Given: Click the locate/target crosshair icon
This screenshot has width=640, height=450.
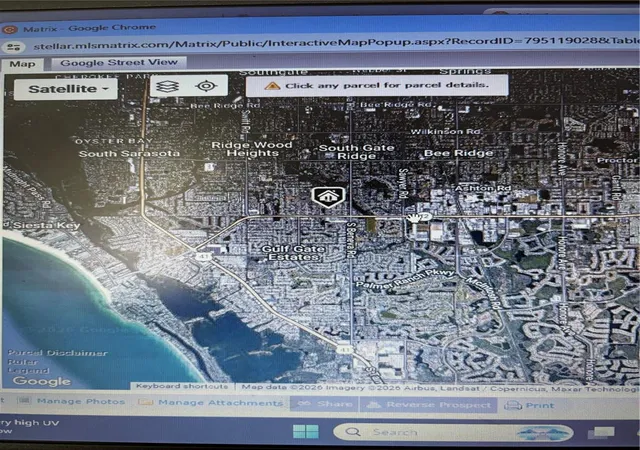Looking at the screenshot, I should 206,86.
